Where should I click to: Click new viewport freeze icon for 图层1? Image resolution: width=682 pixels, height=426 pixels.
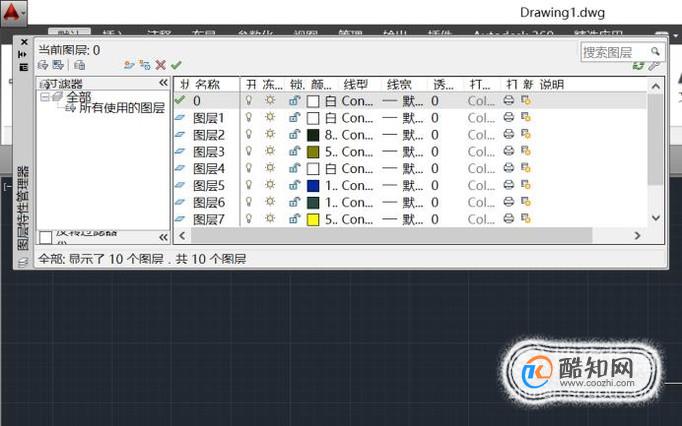[526, 117]
